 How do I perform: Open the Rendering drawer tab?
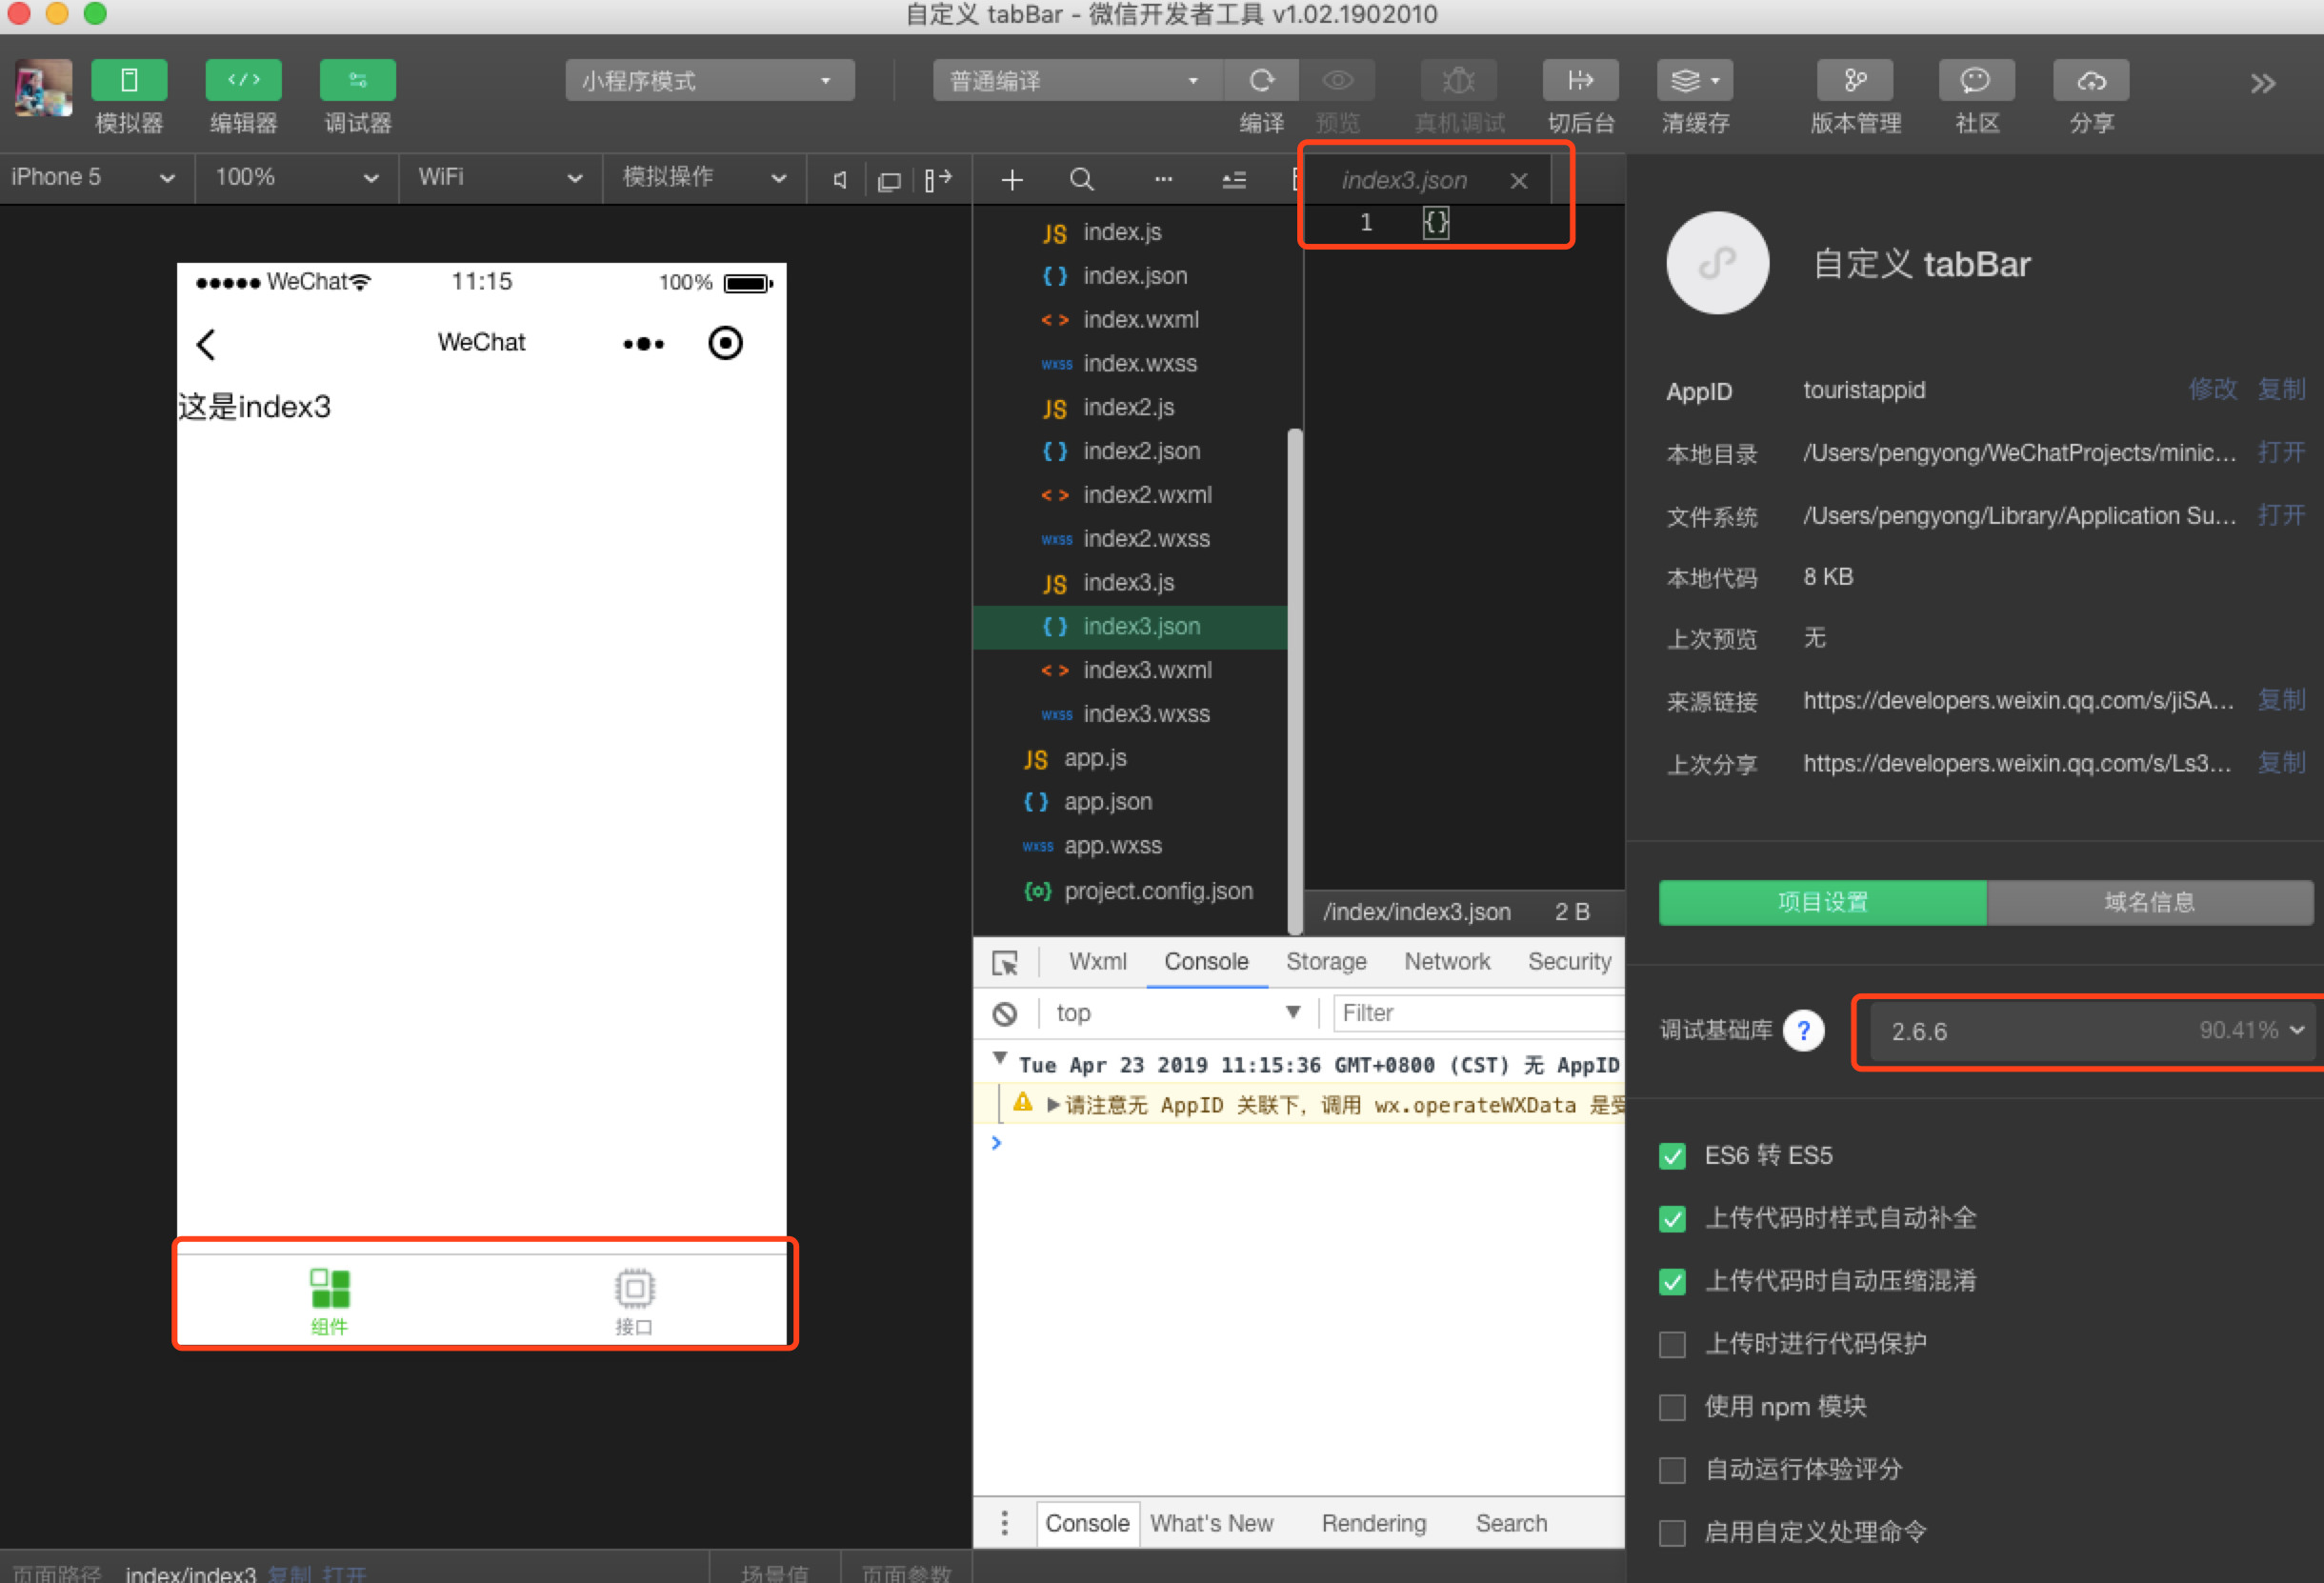pos(1373,1523)
